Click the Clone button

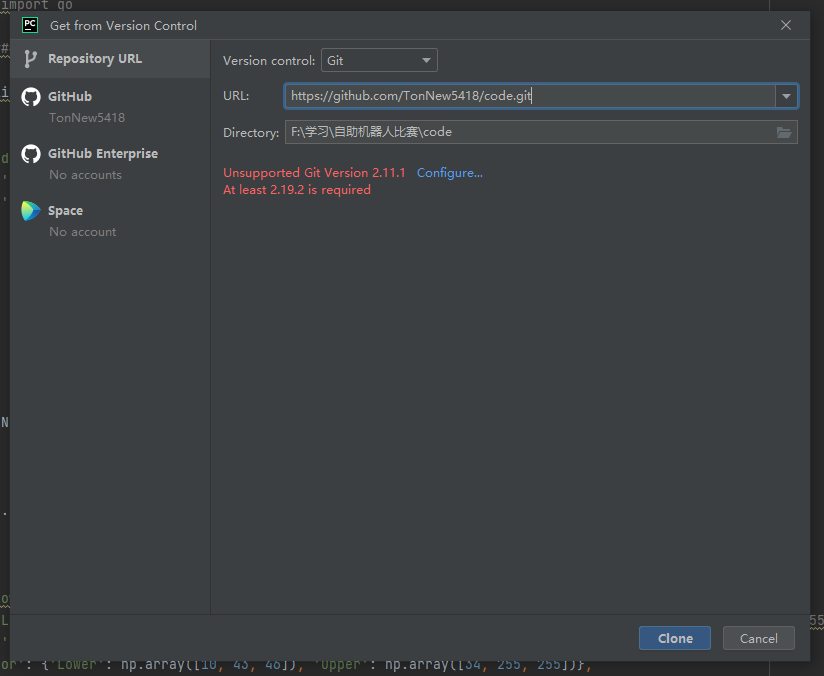point(675,638)
